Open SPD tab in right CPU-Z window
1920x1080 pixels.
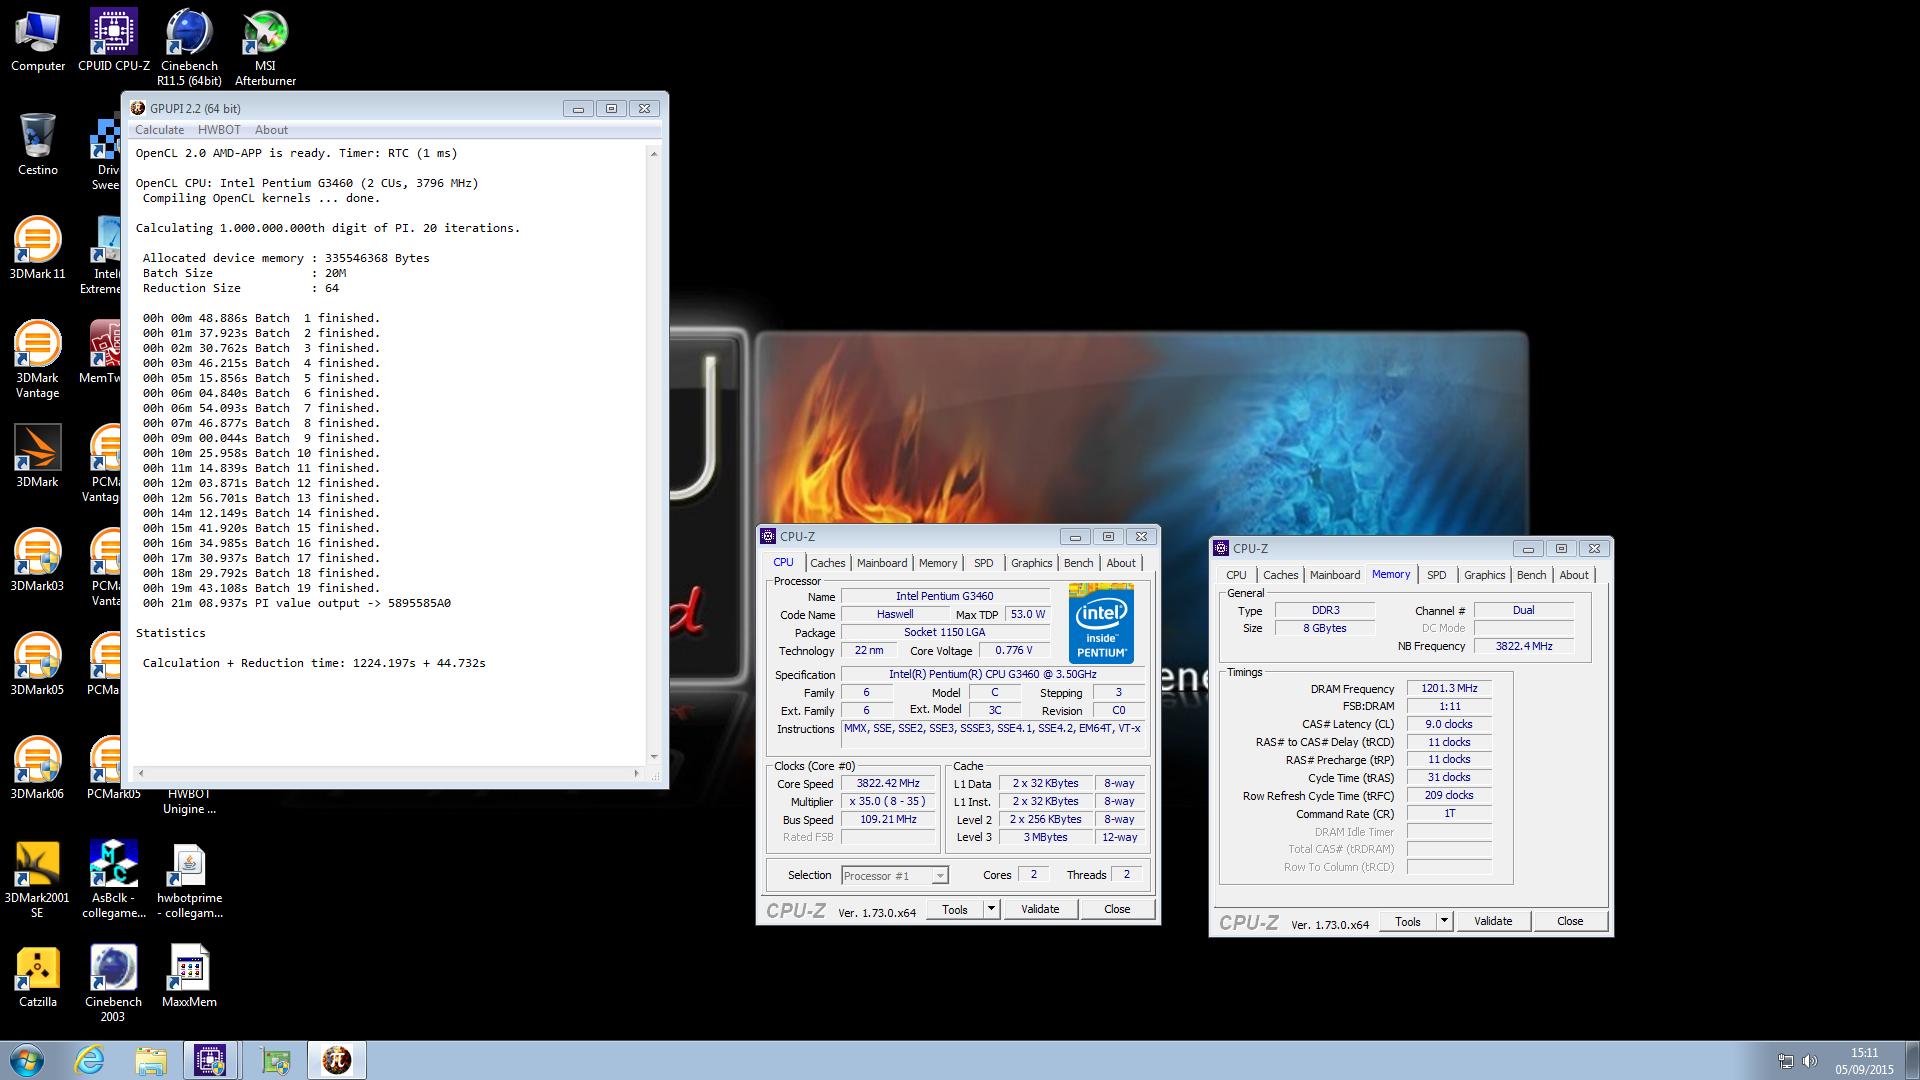1436,575
